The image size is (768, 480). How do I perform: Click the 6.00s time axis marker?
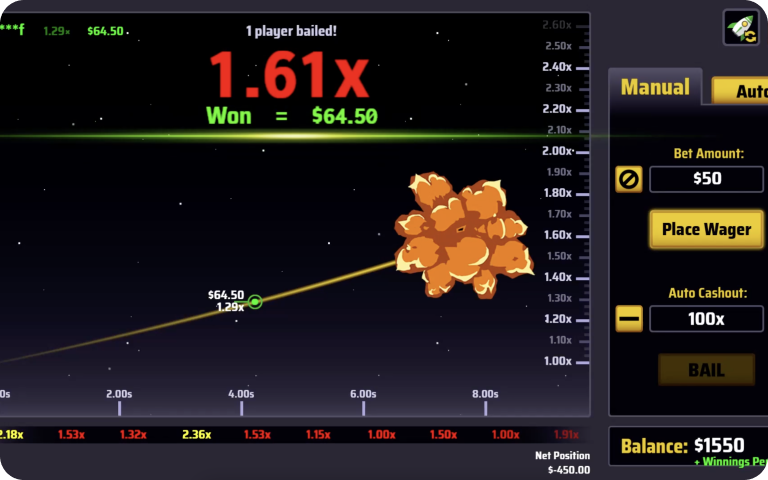click(x=363, y=394)
